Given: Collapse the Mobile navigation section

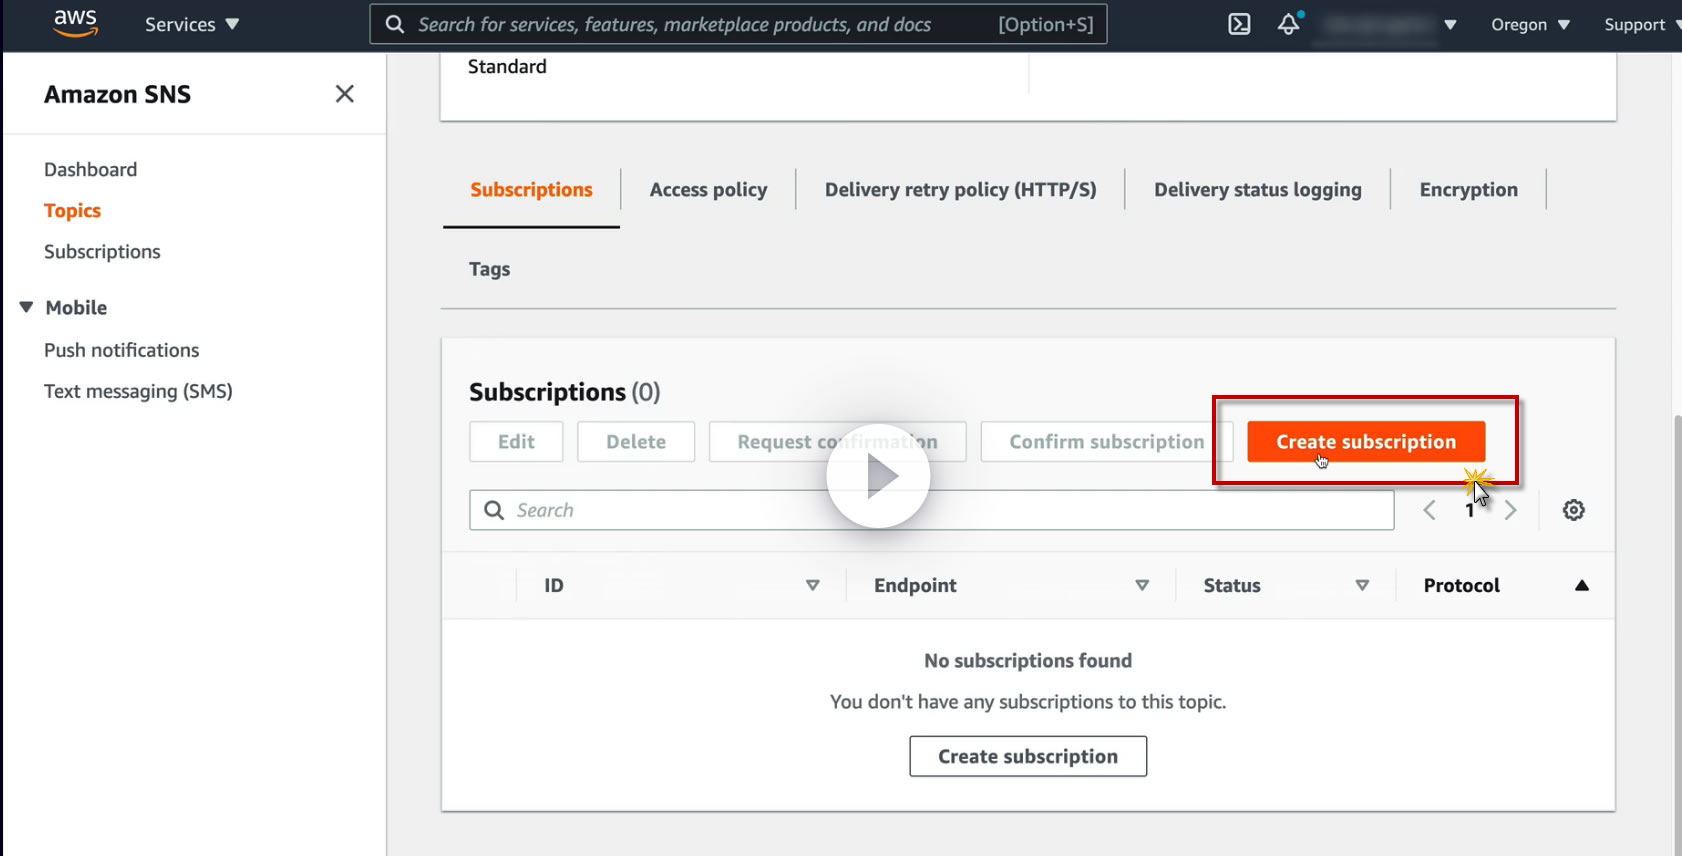Looking at the screenshot, I should tap(27, 307).
